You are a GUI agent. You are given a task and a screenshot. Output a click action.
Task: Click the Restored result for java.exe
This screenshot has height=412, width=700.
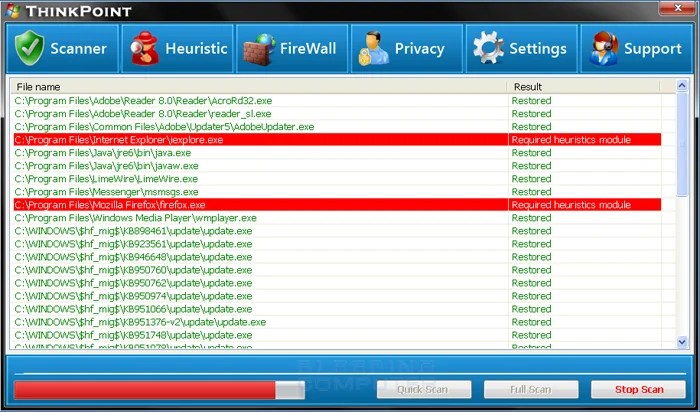[x=531, y=153]
